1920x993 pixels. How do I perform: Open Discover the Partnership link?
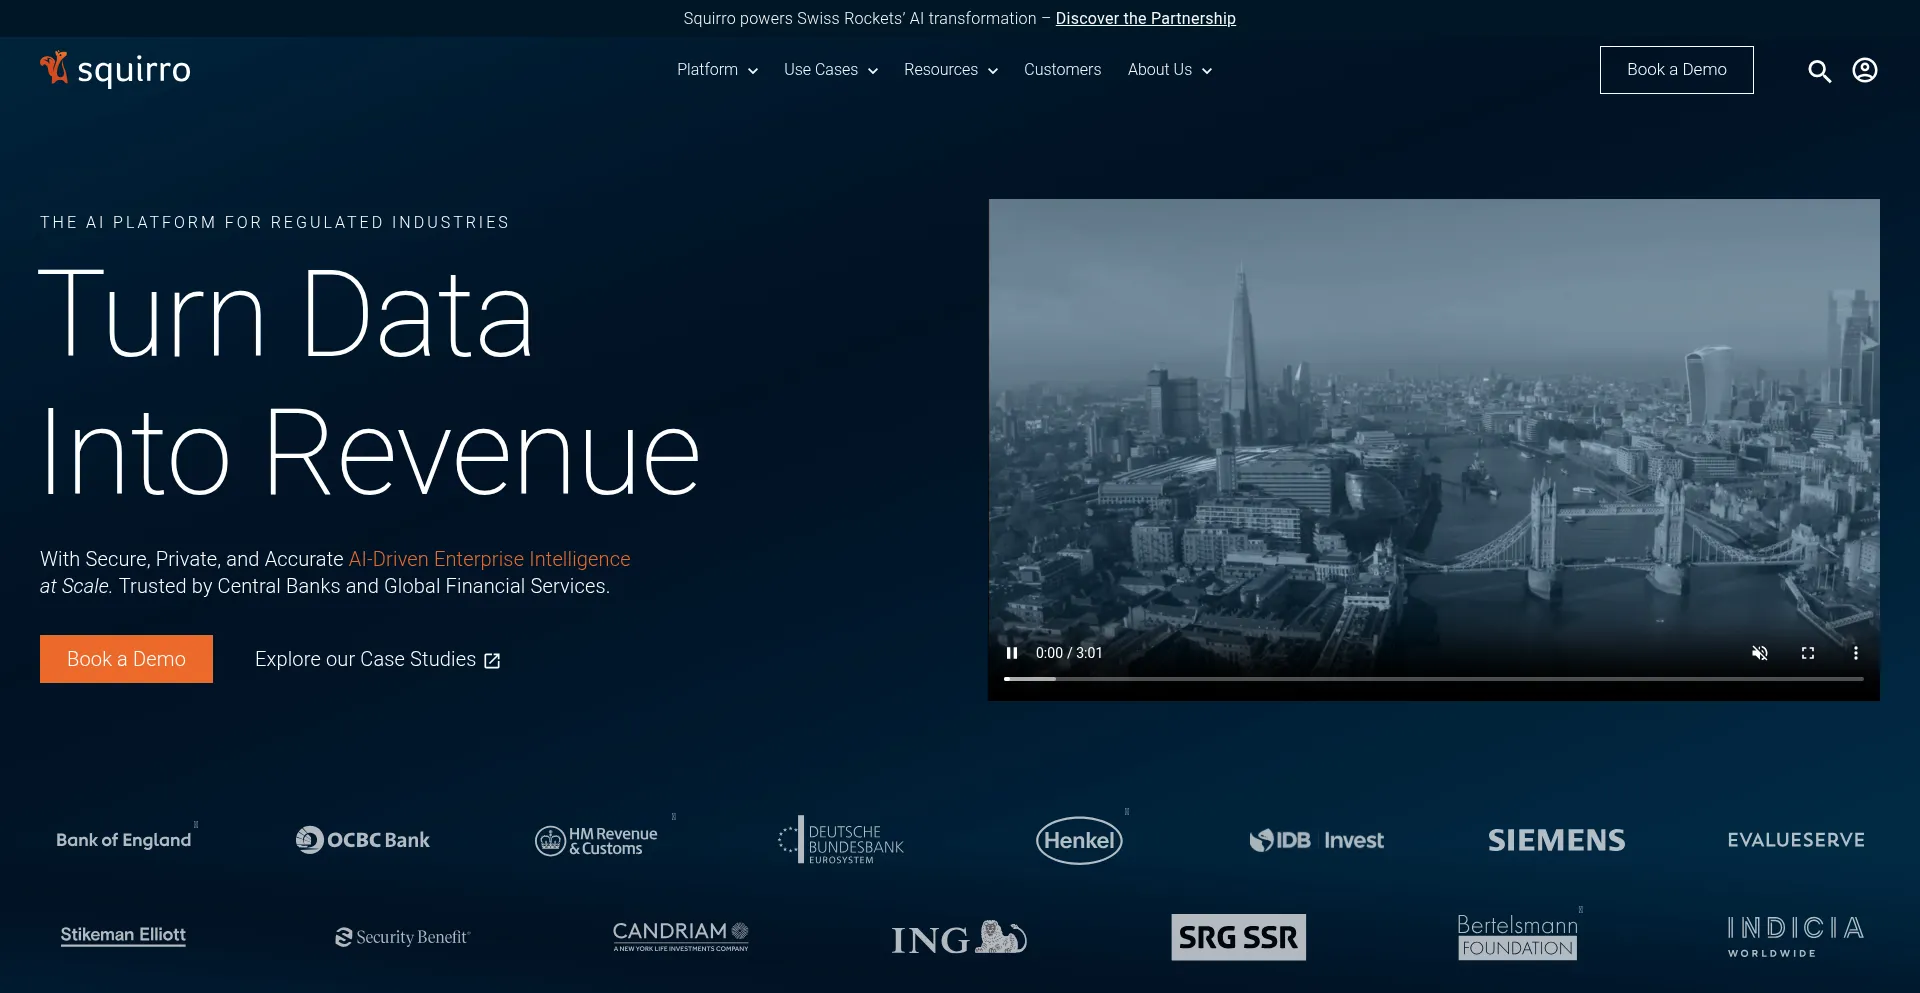(1145, 19)
